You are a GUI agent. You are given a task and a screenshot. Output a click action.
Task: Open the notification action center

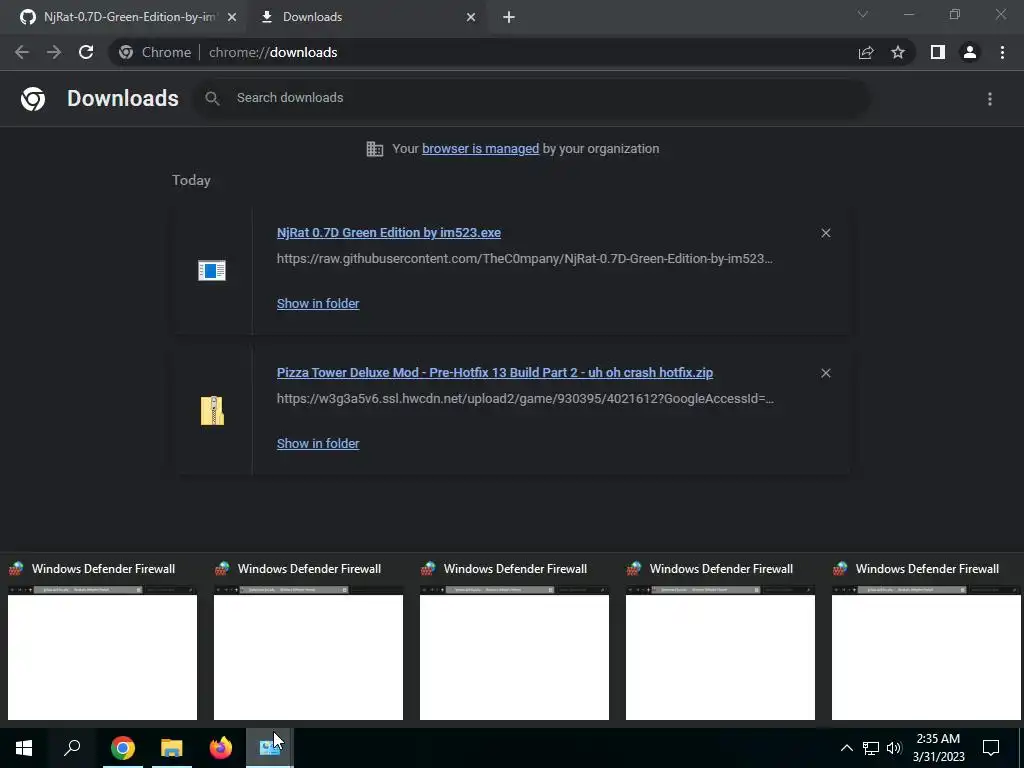991,748
